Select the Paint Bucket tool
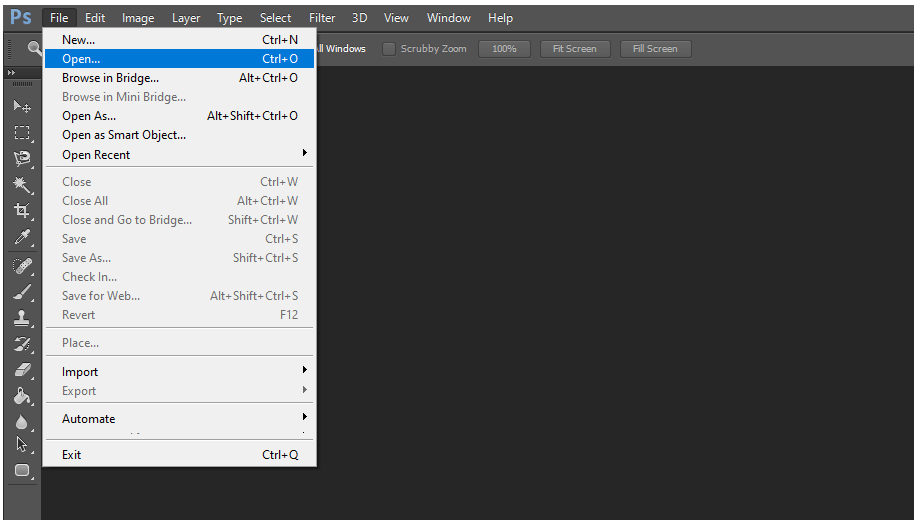 [22, 396]
